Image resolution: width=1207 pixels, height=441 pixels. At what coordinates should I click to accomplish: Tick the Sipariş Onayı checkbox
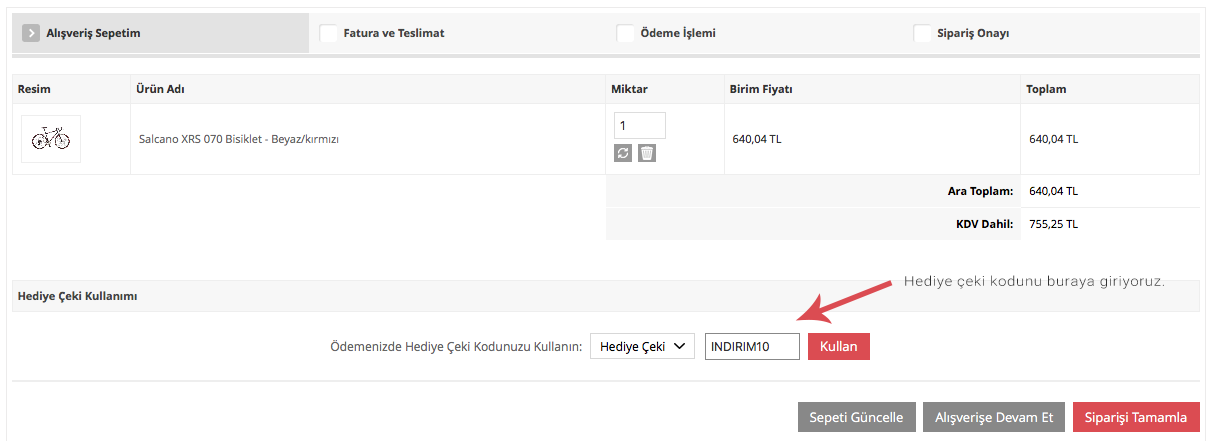922,33
